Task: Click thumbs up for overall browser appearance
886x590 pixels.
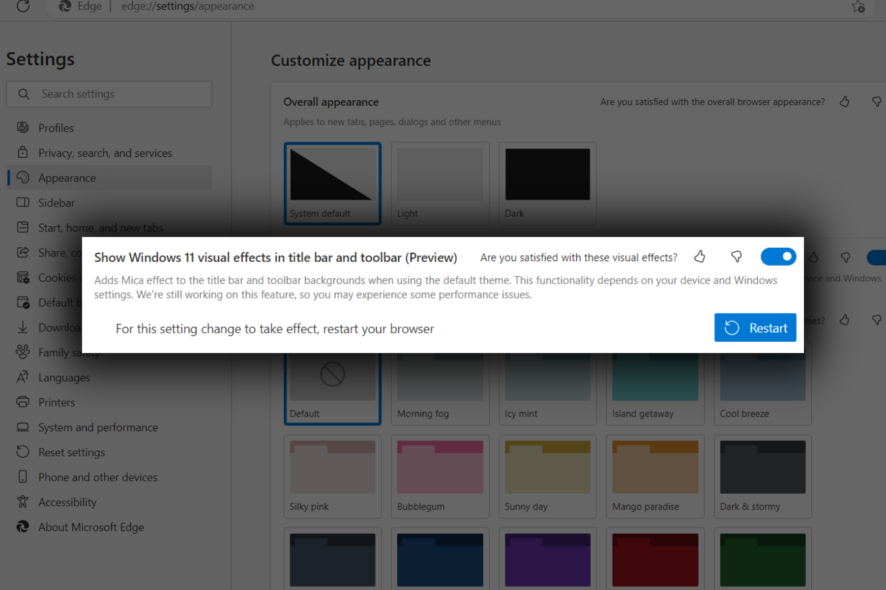Action: tap(845, 102)
